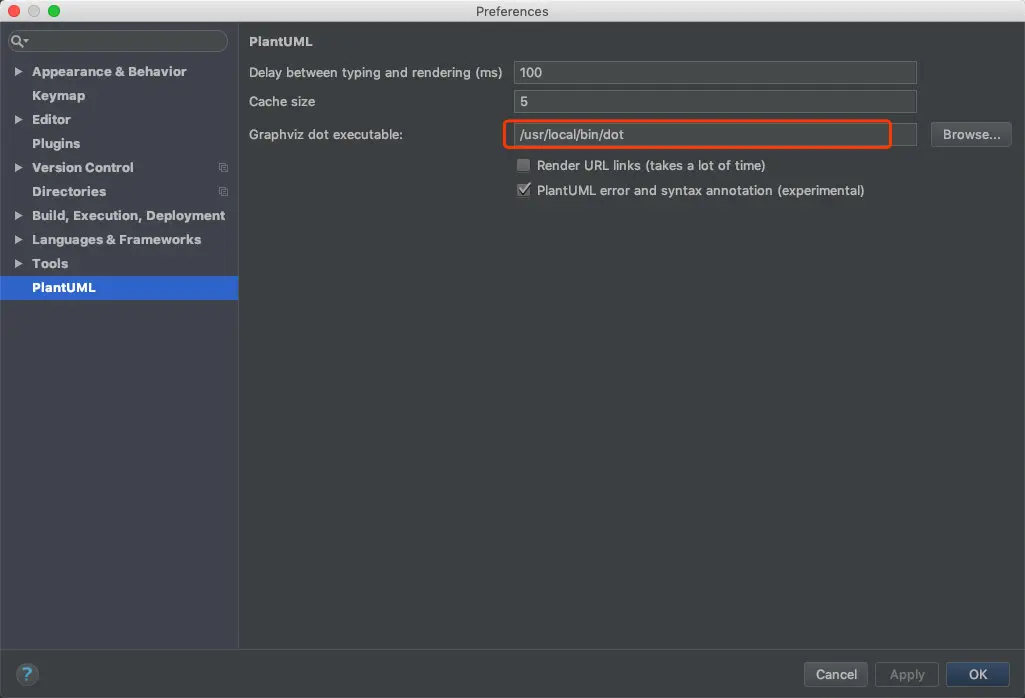Viewport: 1025px width, 698px height.
Task: Open the Plugins settings page
Action: click(56, 143)
